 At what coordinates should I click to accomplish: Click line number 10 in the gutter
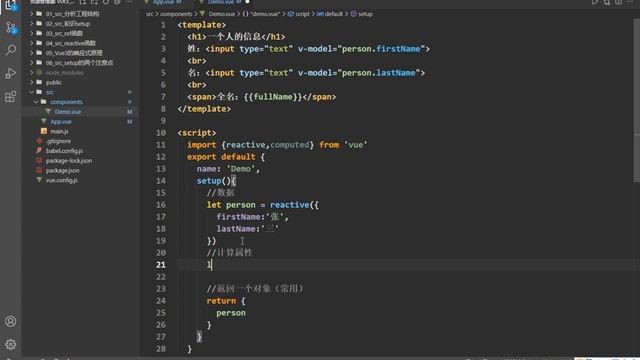161,133
